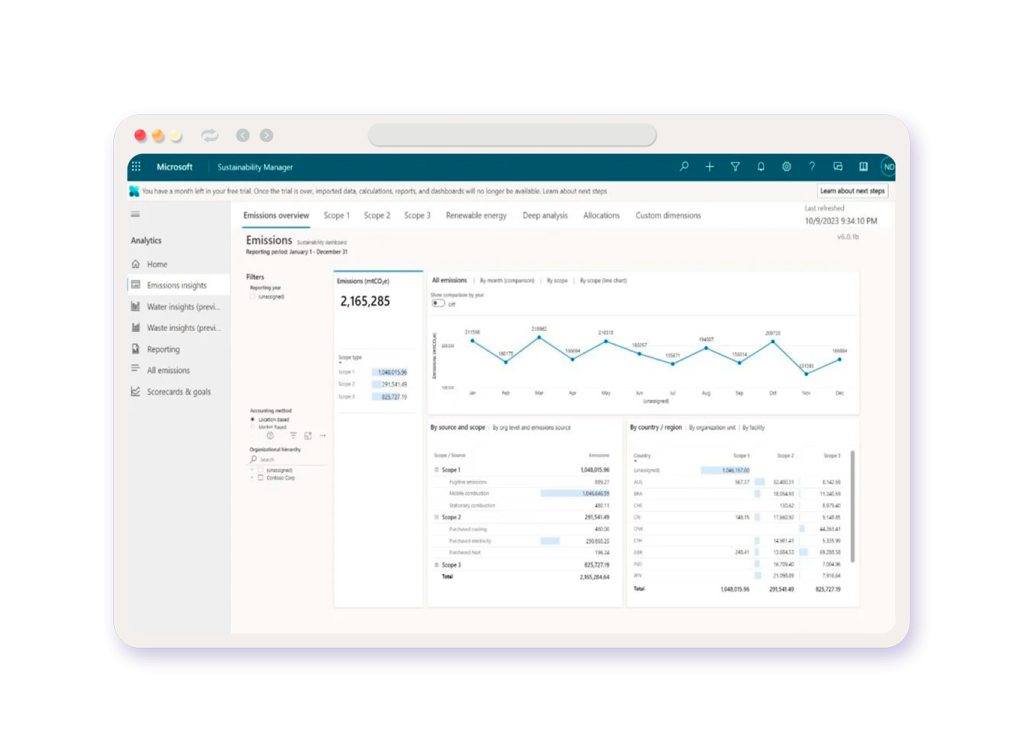Click info icon below Accounting method
Screen dimensions: 1024x749
click(270, 436)
